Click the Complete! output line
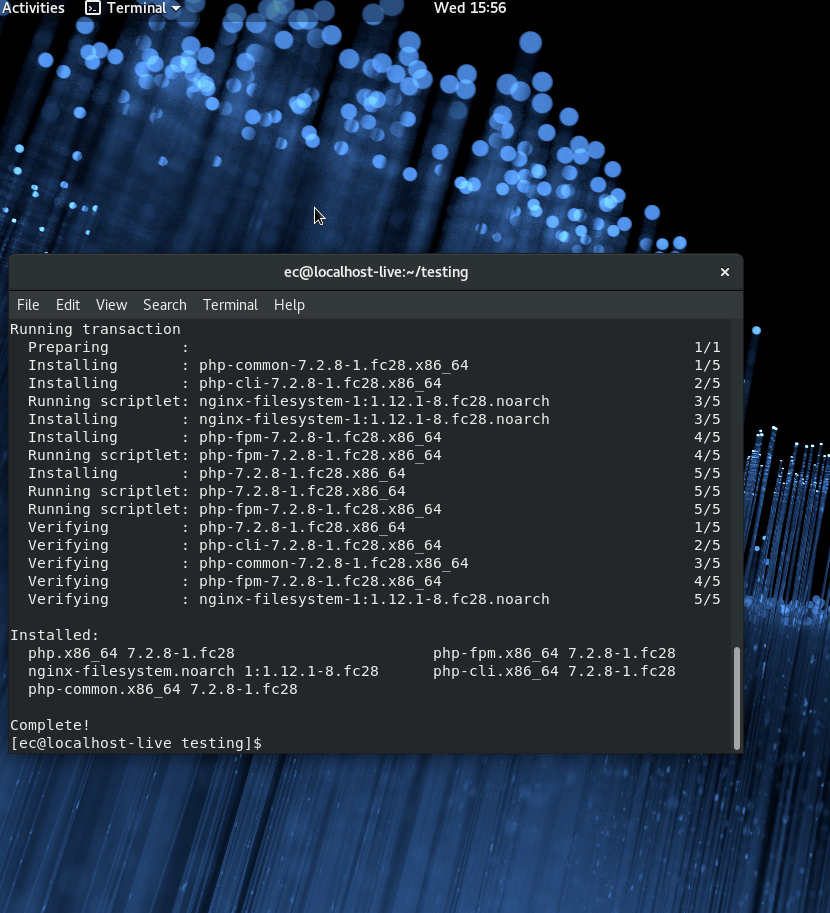 [x=50, y=725]
